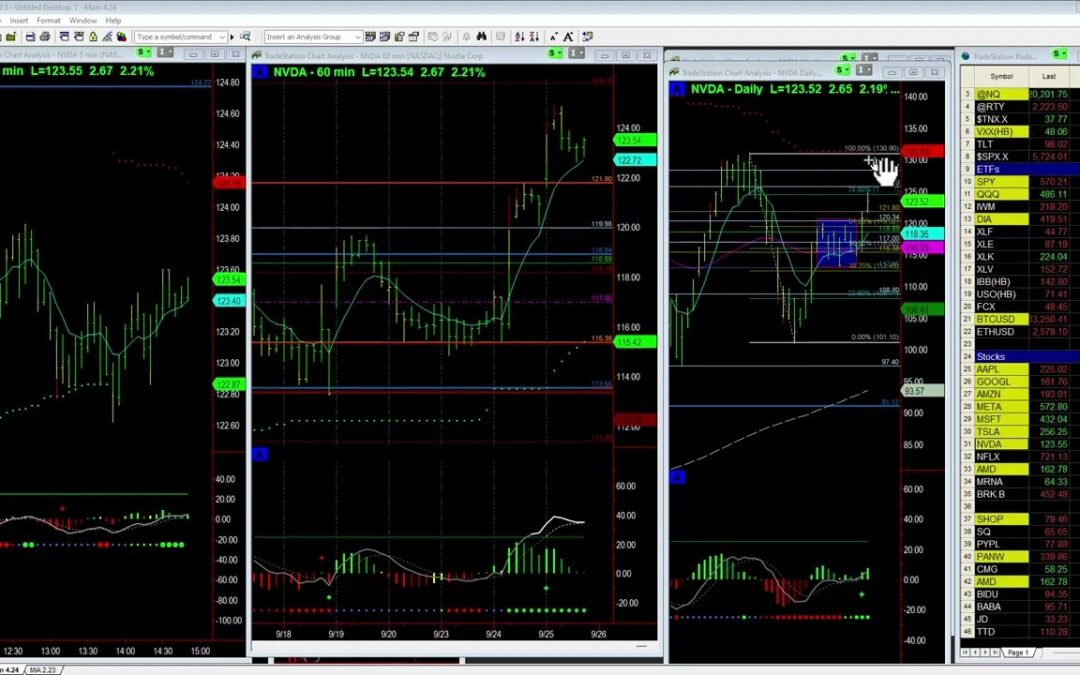This screenshot has width=1080, height=675.
Task: Click the save icon in the toolbar
Action: click(x=30, y=37)
